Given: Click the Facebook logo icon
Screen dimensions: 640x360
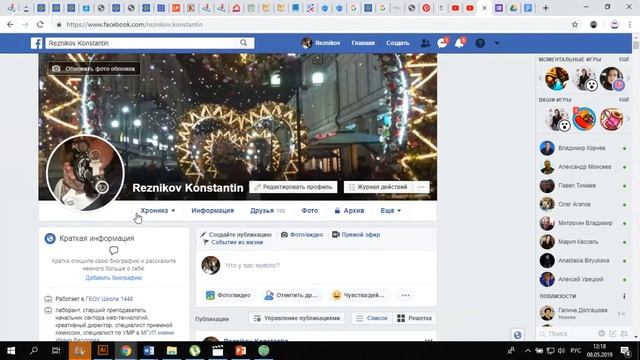Looking at the screenshot, I should 36,43.
